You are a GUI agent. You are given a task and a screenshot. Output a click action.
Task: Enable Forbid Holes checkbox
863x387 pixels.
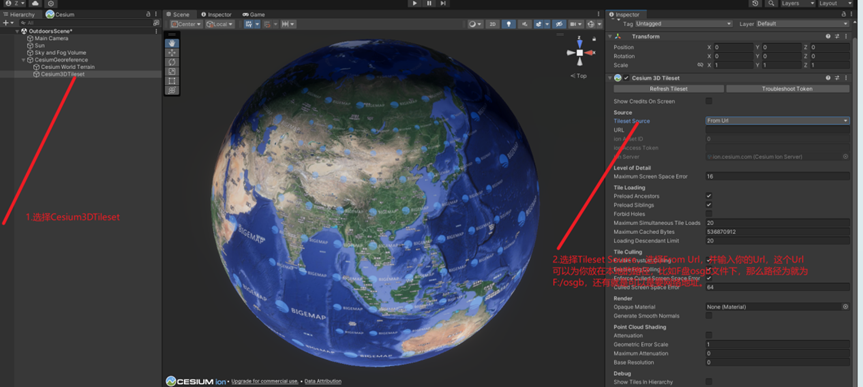coord(709,214)
